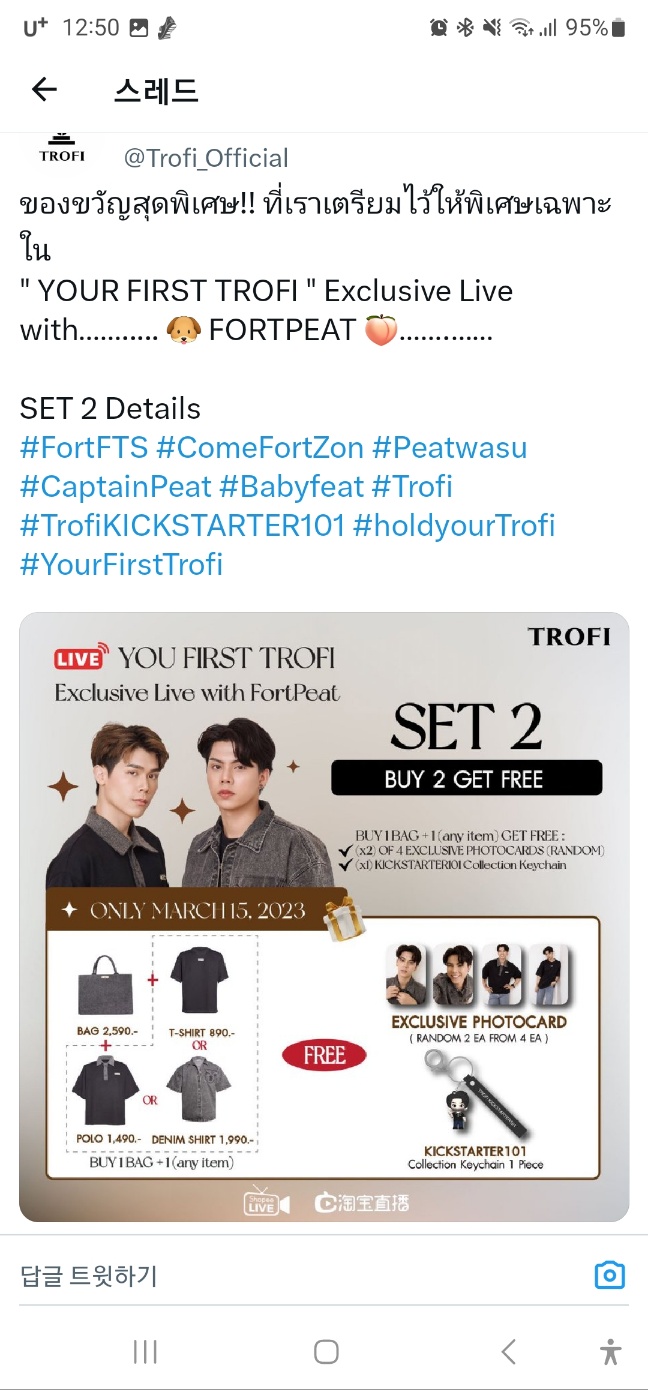Screen dimensions: 648x1390
Task: Tap the reply tweet input field
Action: pos(300,1275)
